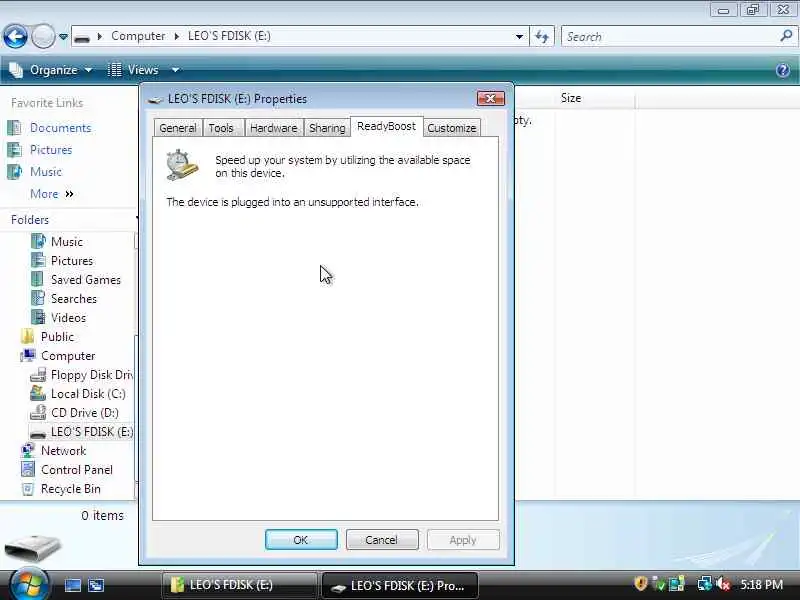The width and height of the screenshot is (800, 600).
Task: Activate LEO'S FDISK Properties taskbar button
Action: pos(400,585)
